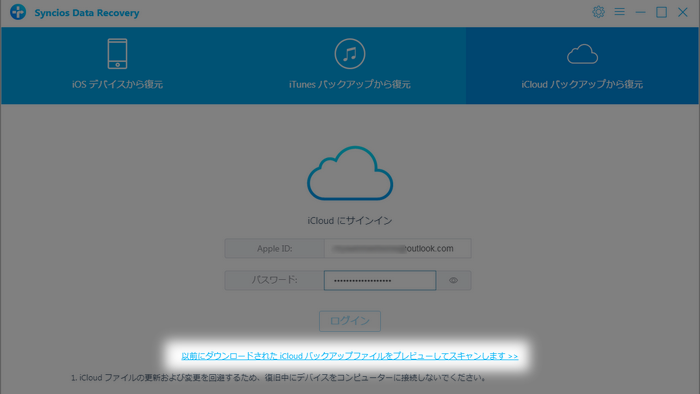Click the ログイン button
This screenshot has width=700, height=394.
point(350,321)
